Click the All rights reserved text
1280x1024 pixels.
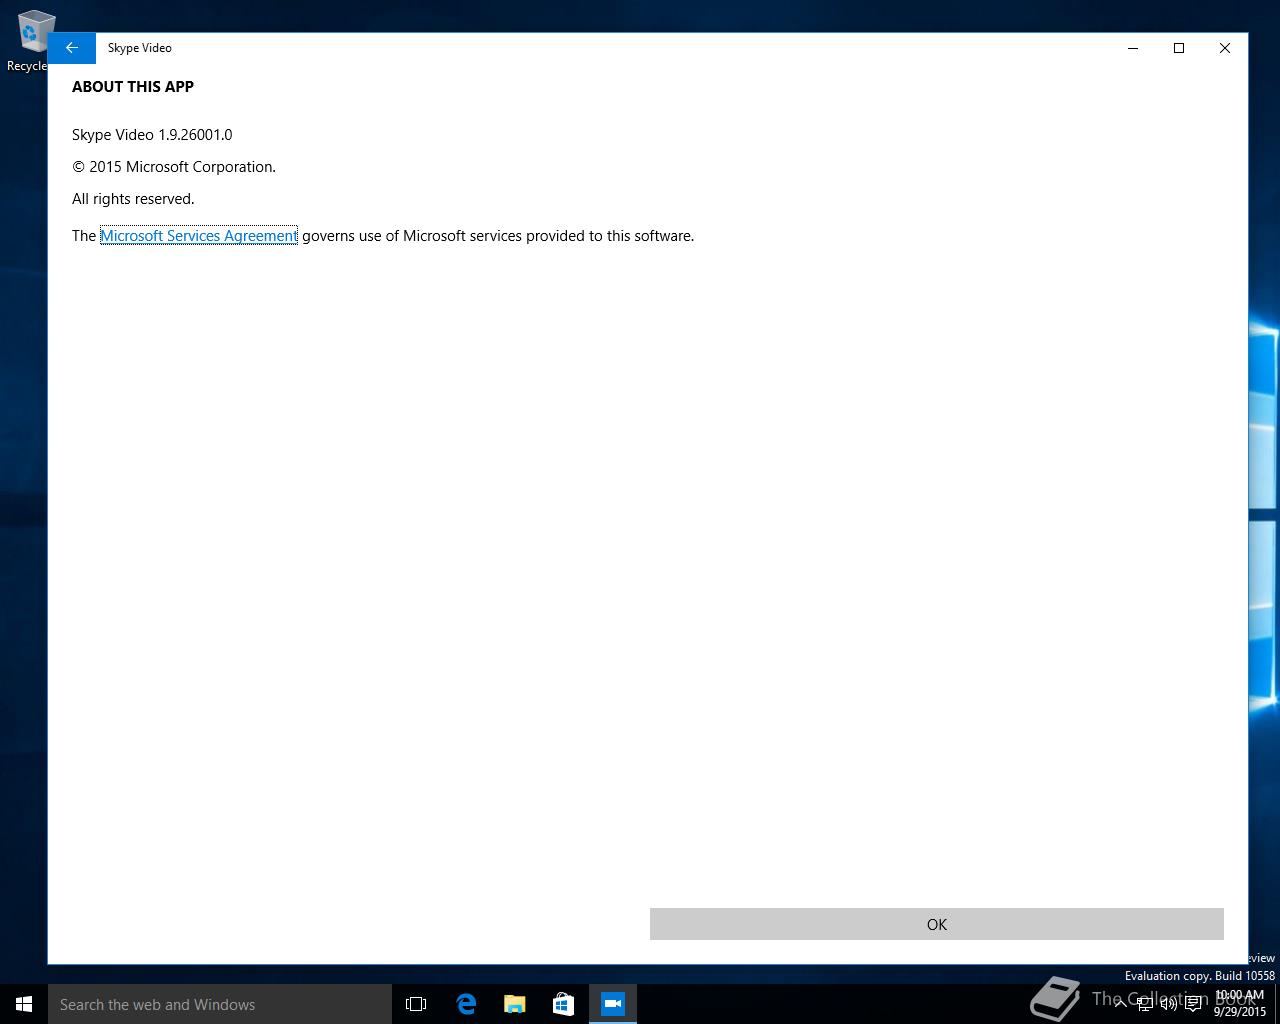(x=133, y=199)
